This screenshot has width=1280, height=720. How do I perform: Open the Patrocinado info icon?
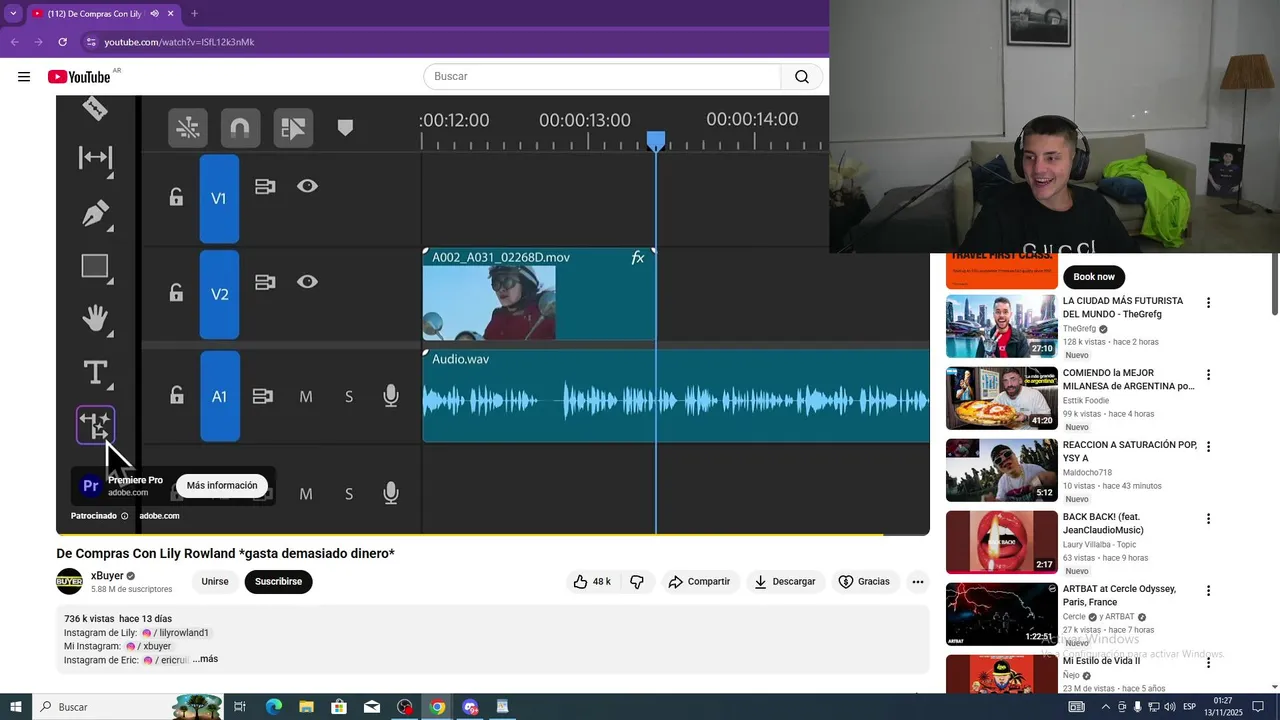pos(125,516)
